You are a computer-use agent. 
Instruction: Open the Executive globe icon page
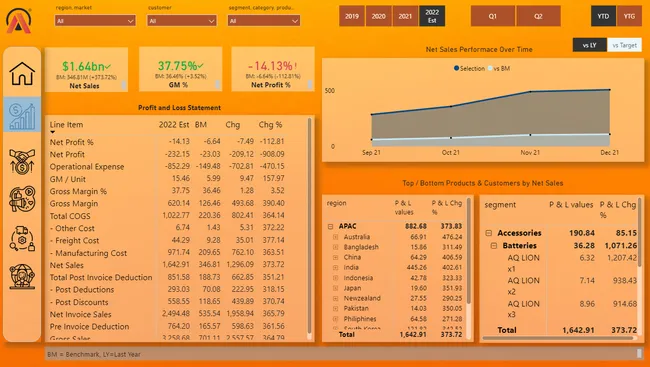(x=22, y=277)
